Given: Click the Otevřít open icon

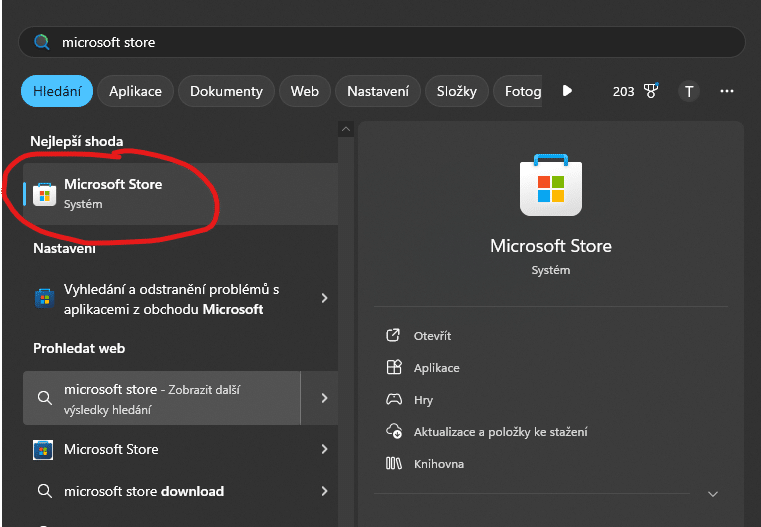Looking at the screenshot, I should pos(394,336).
